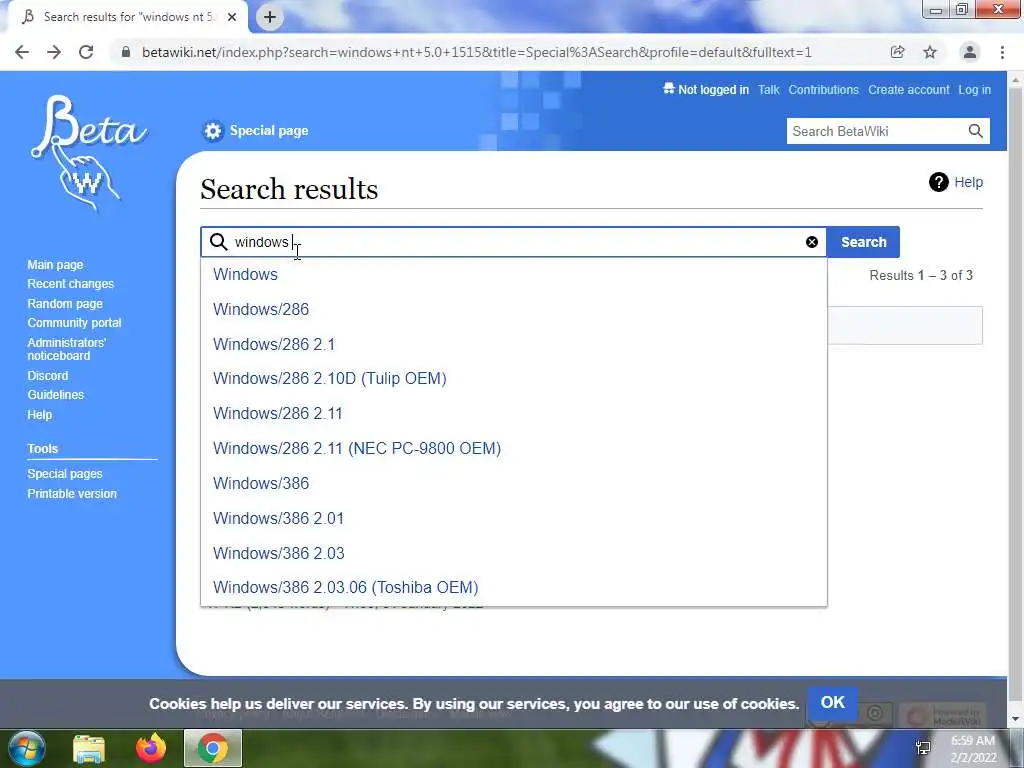Open Special pages under Tools

pyautogui.click(x=65, y=473)
